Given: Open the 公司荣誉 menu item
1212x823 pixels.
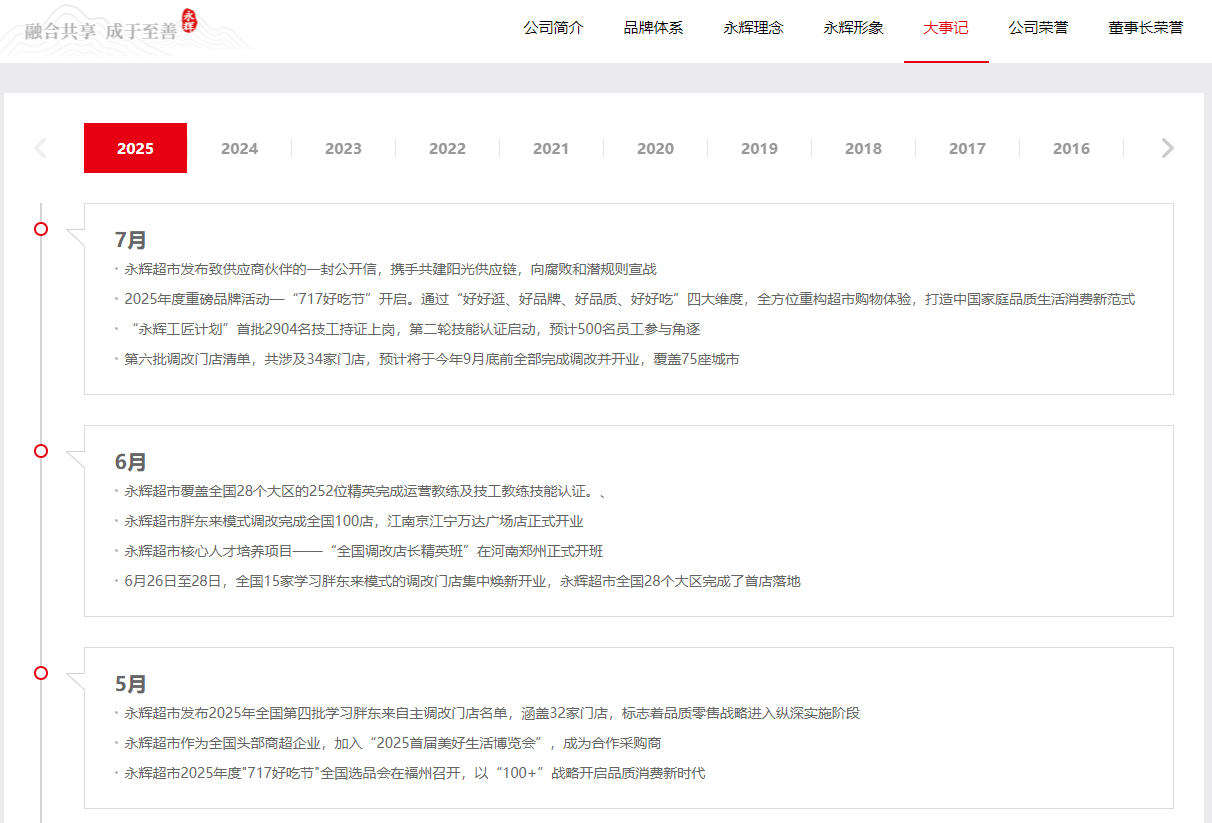Looking at the screenshot, I should pos(1038,28).
